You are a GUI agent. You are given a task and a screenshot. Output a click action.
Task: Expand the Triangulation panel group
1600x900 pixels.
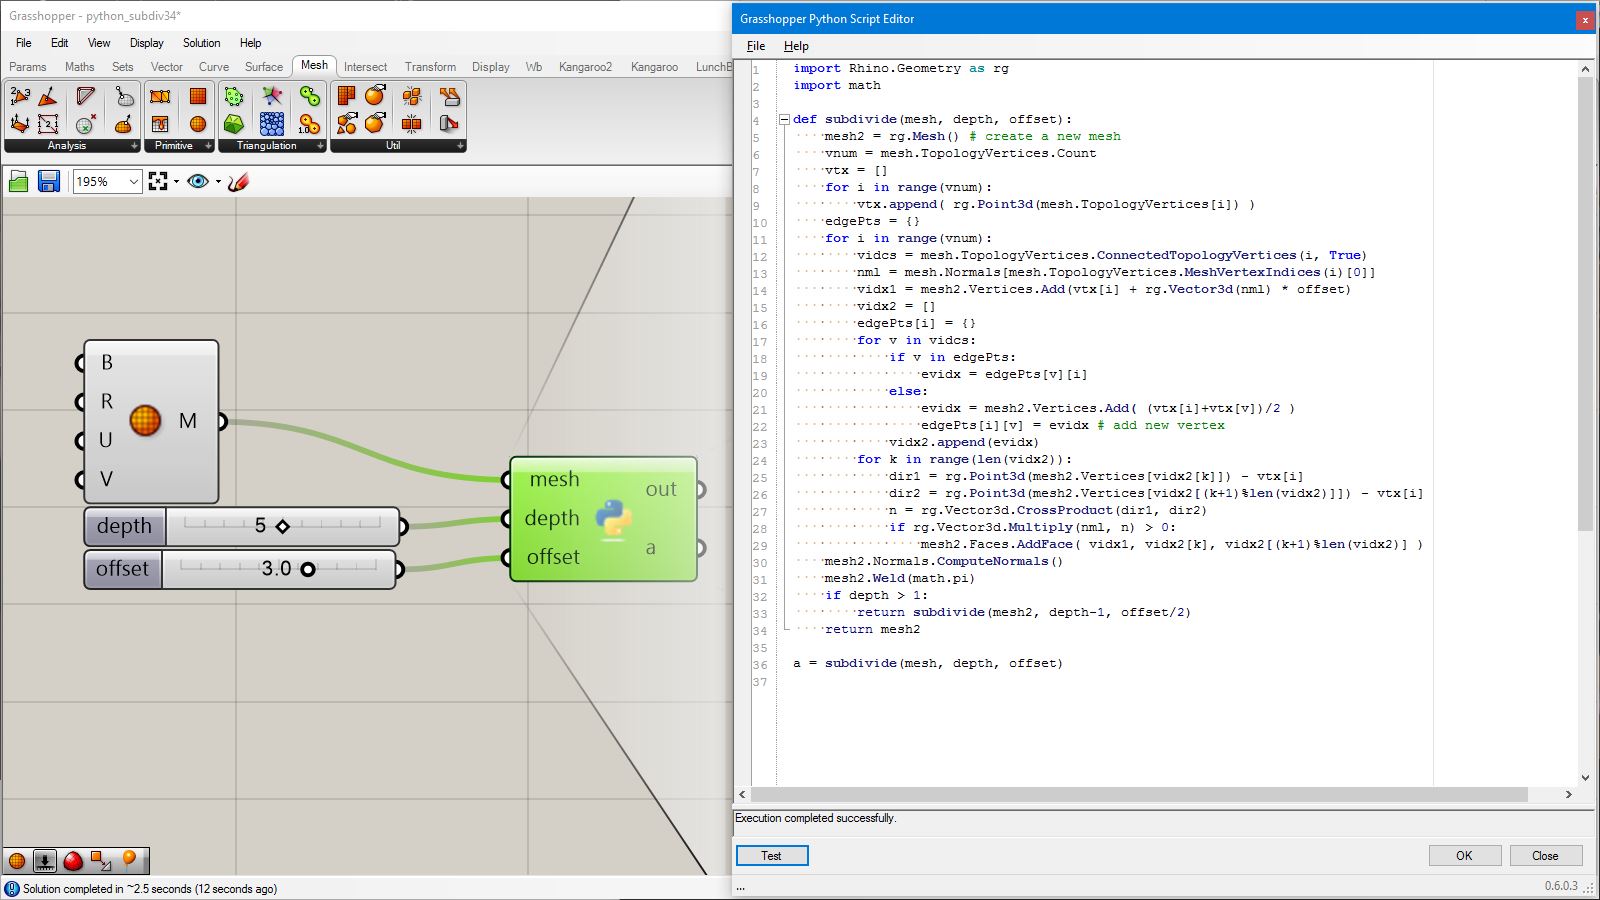(320, 146)
